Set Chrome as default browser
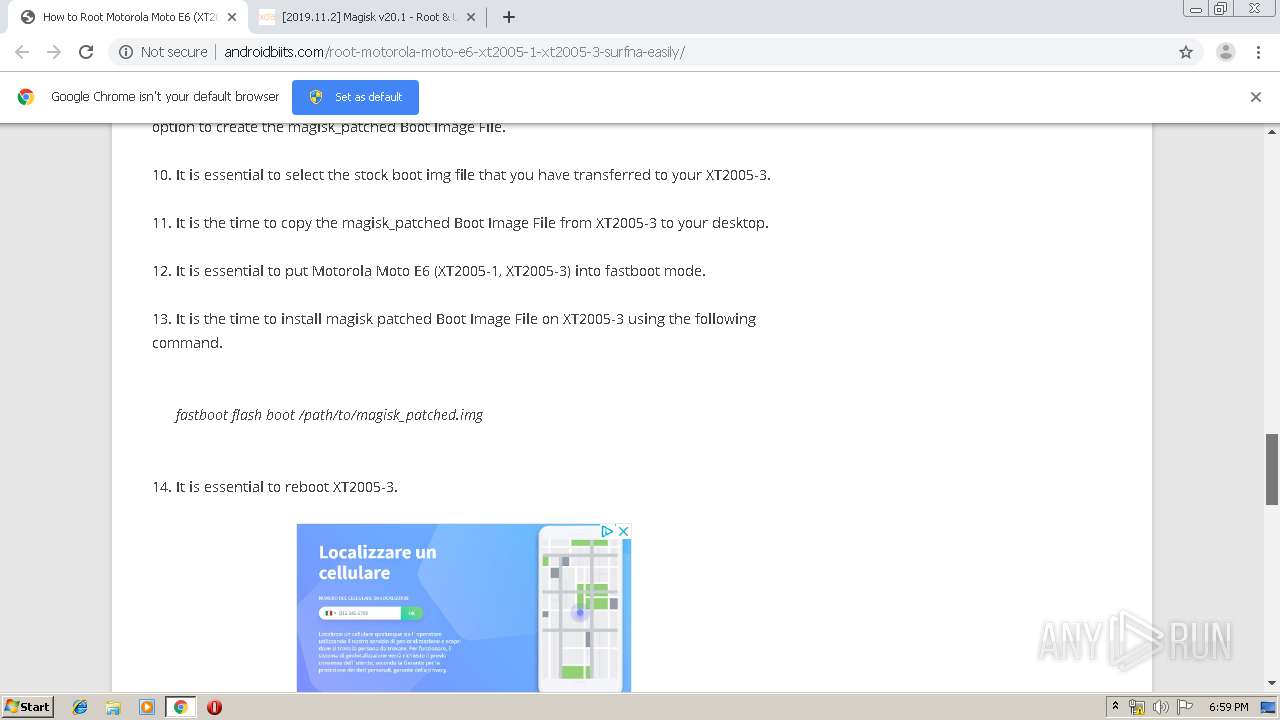1280x720 pixels. (x=355, y=97)
